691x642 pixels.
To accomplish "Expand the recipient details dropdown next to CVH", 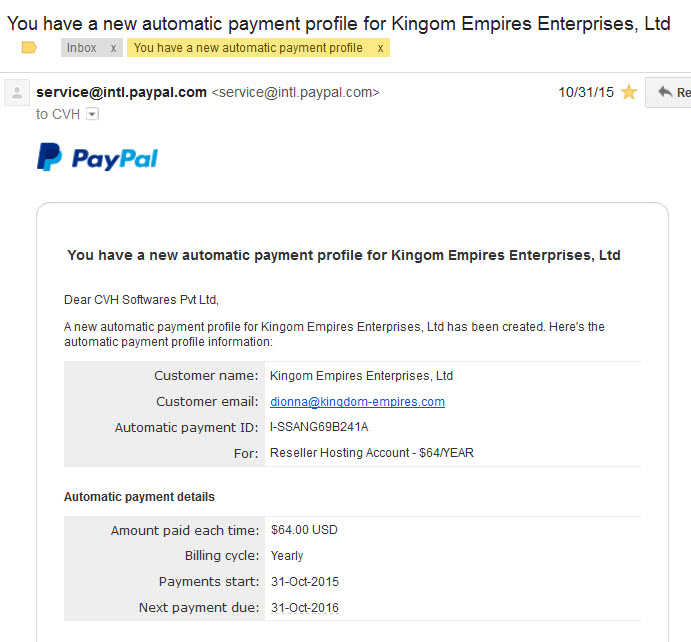I will [93, 114].
